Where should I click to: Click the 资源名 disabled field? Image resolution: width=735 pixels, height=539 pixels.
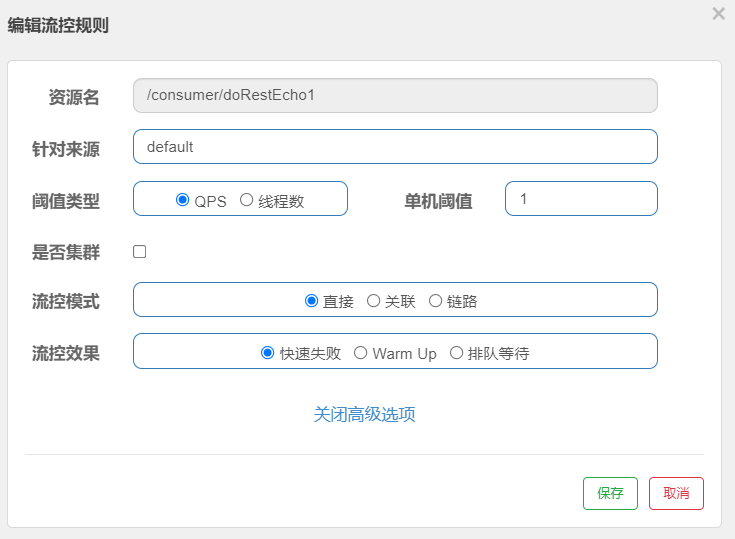[395, 96]
